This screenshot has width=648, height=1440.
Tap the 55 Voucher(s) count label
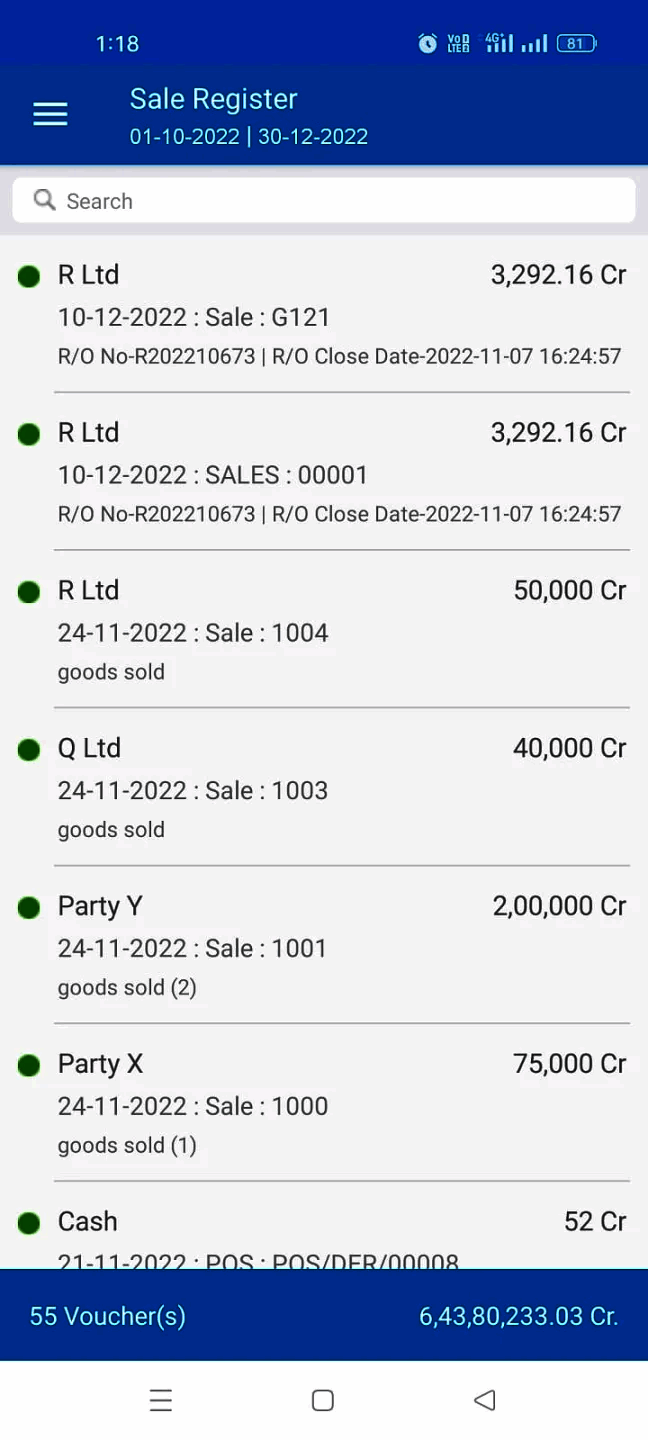point(108,1316)
